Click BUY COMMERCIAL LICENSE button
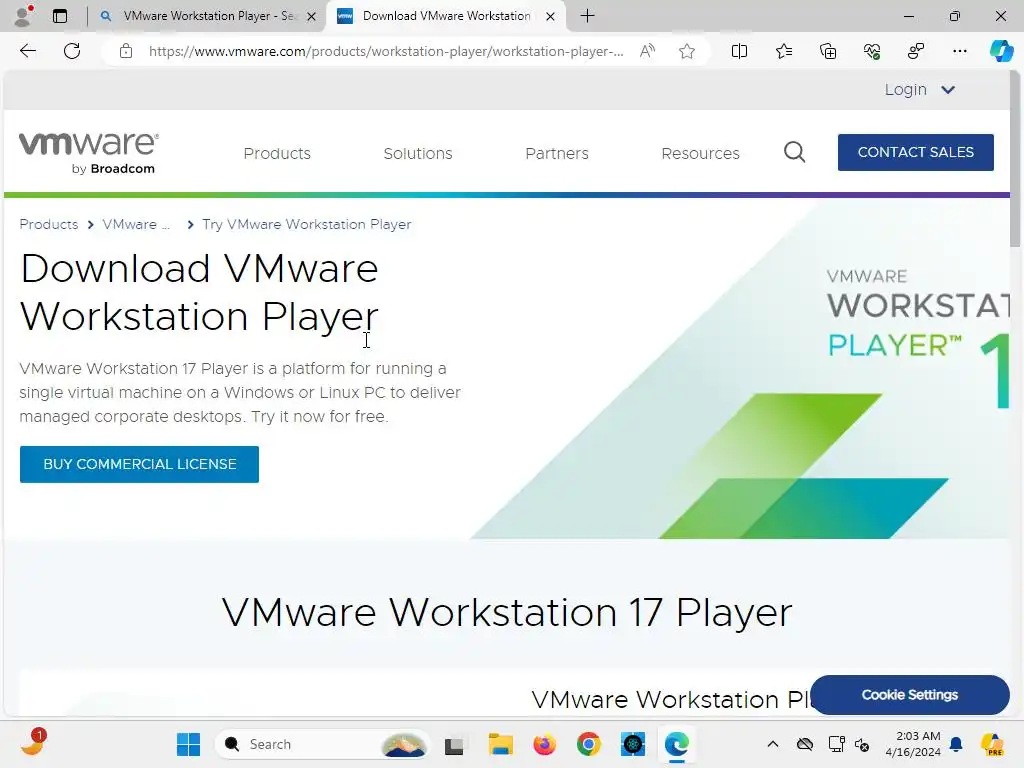This screenshot has height=768, width=1024. pyautogui.click(x=139, y=464)
